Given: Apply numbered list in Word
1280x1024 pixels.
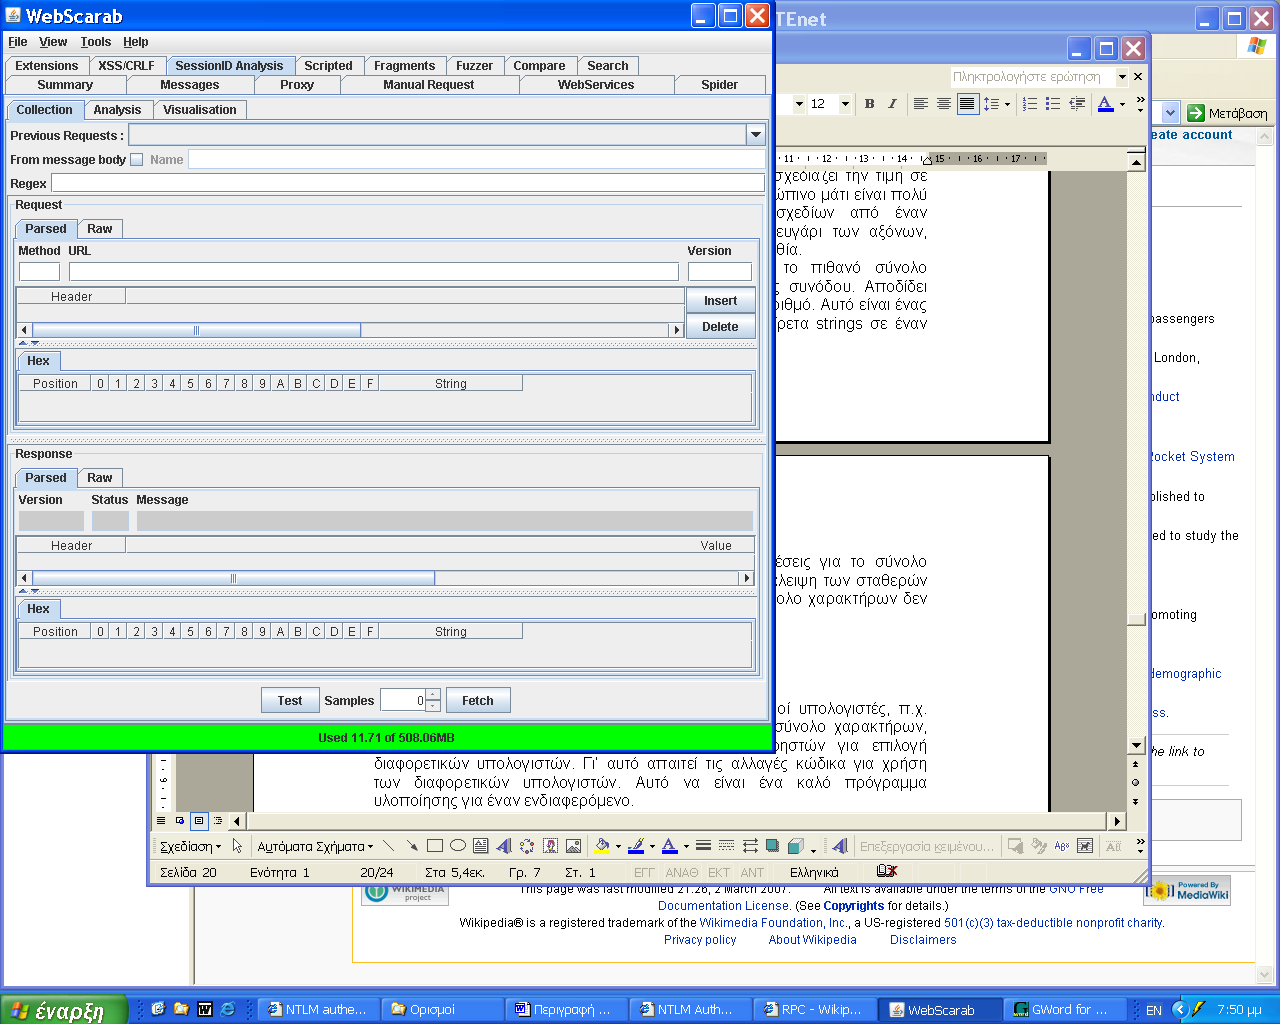Looking at the screenshot, I should pyautogui.click(x=1030, y=104).
